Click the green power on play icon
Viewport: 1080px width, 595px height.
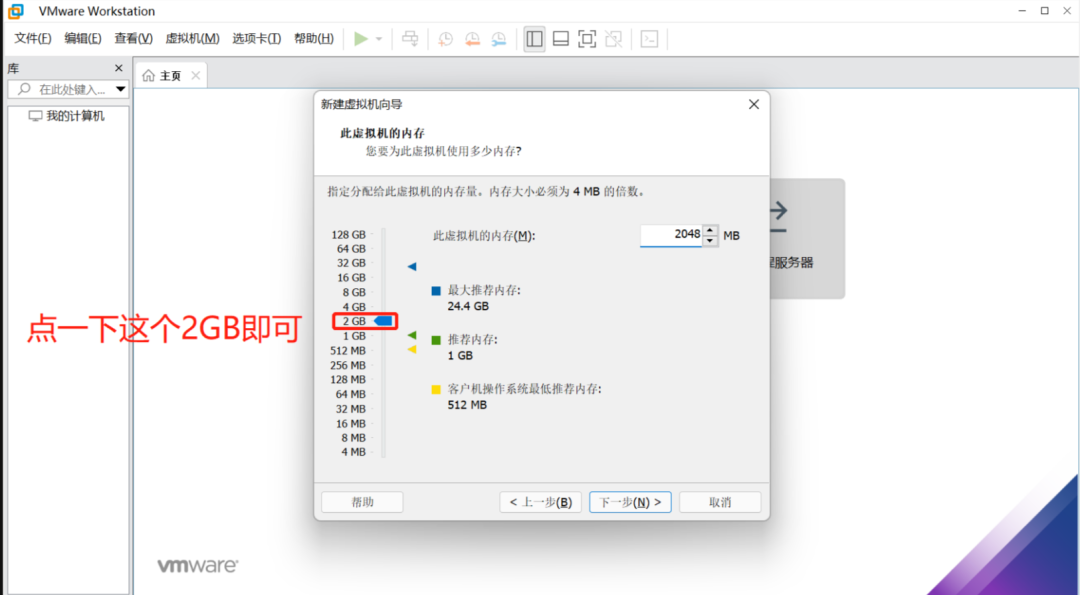(x=361, y=39)
